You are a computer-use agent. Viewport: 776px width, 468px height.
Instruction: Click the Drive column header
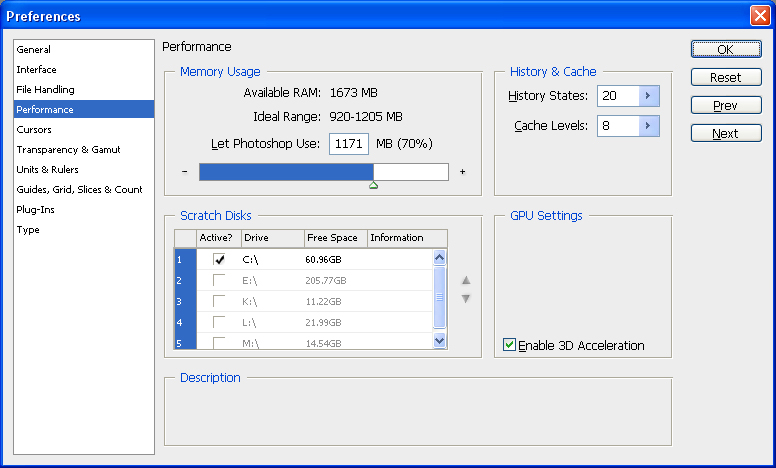pos(273,238)
